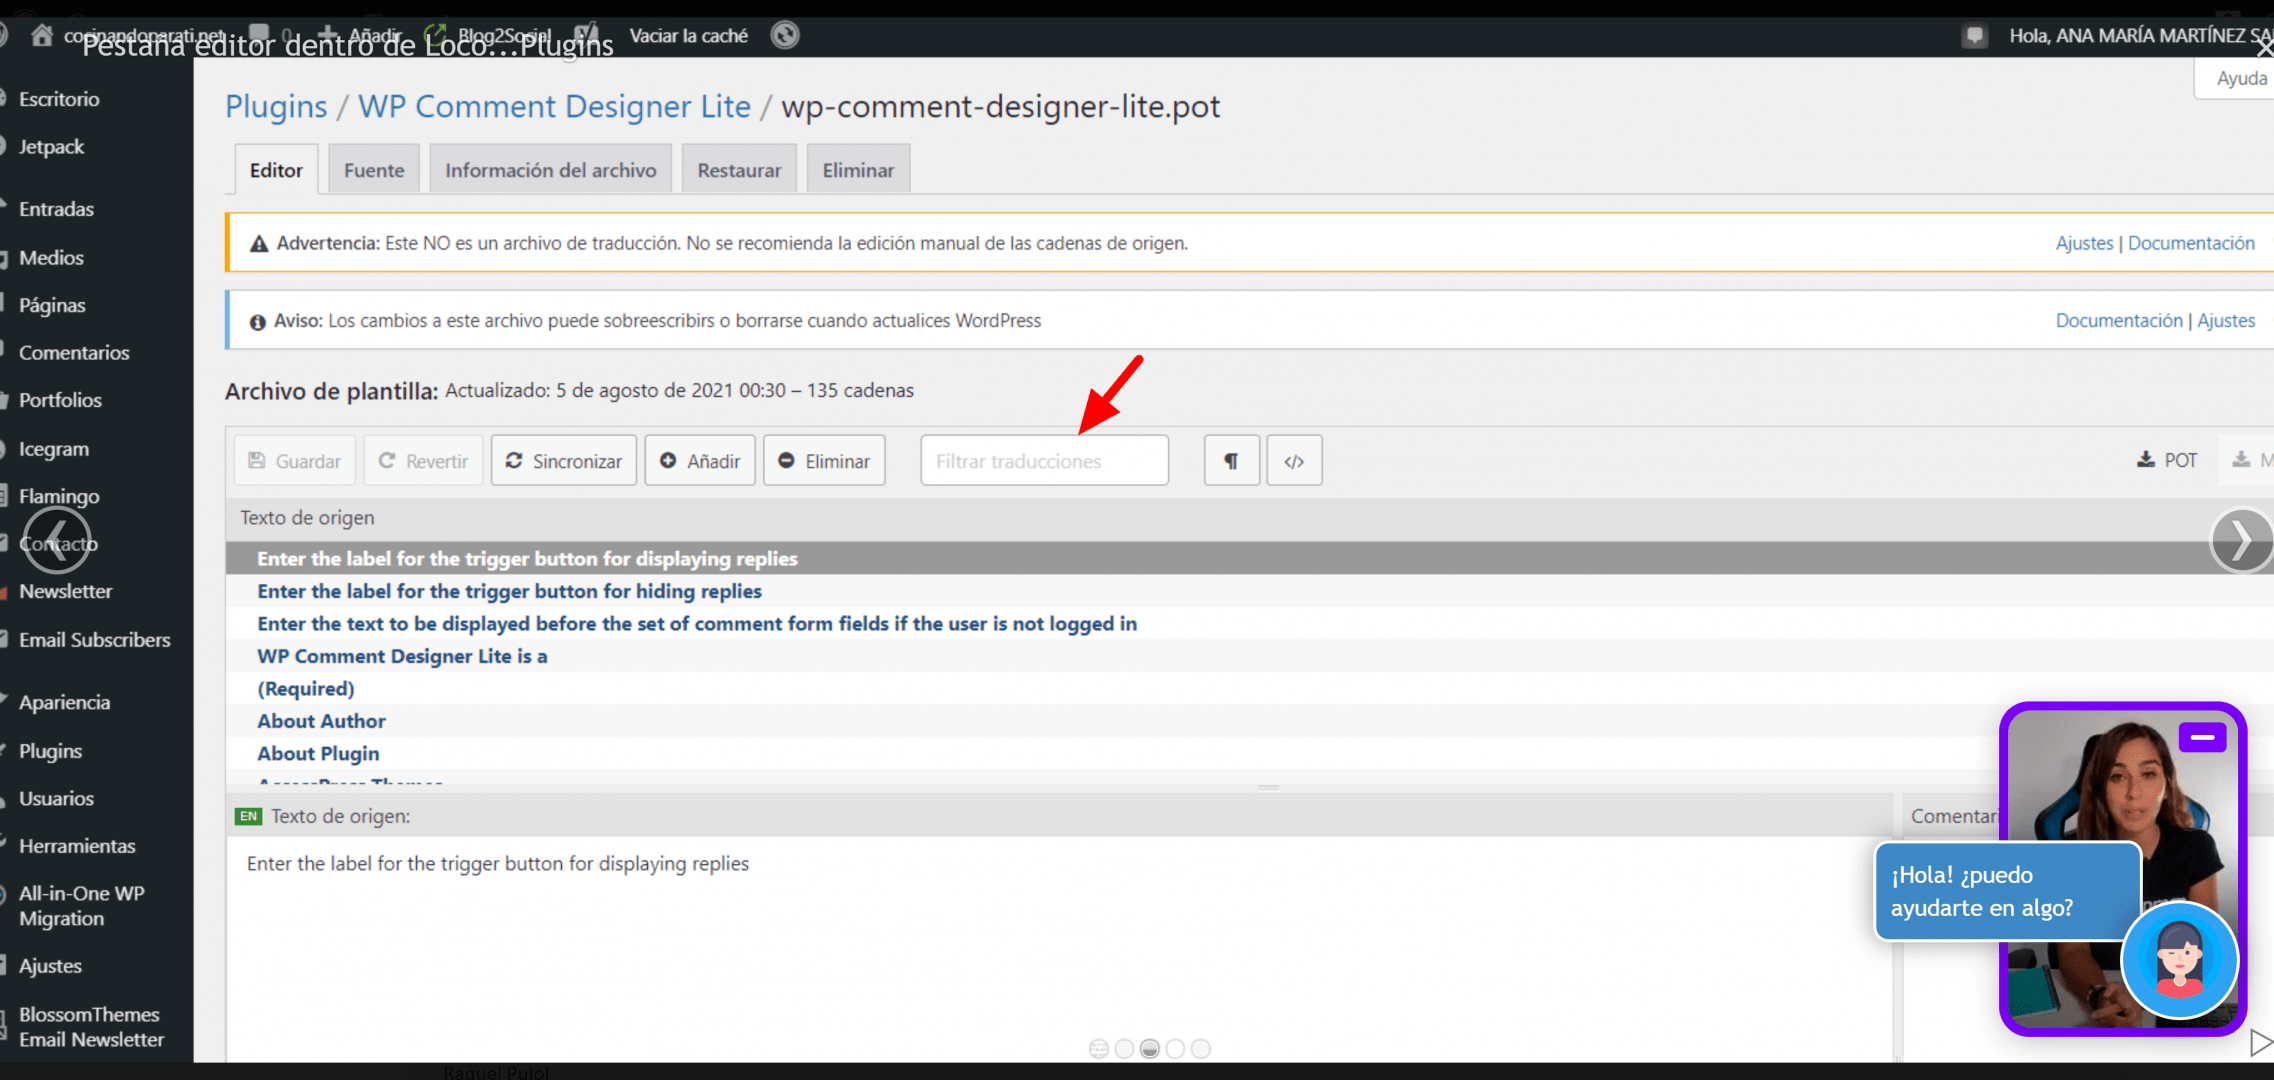Click Documentación link in Advertencia notice
The width and height of the screenshot is (2274, 1080).
(2191, 243)
